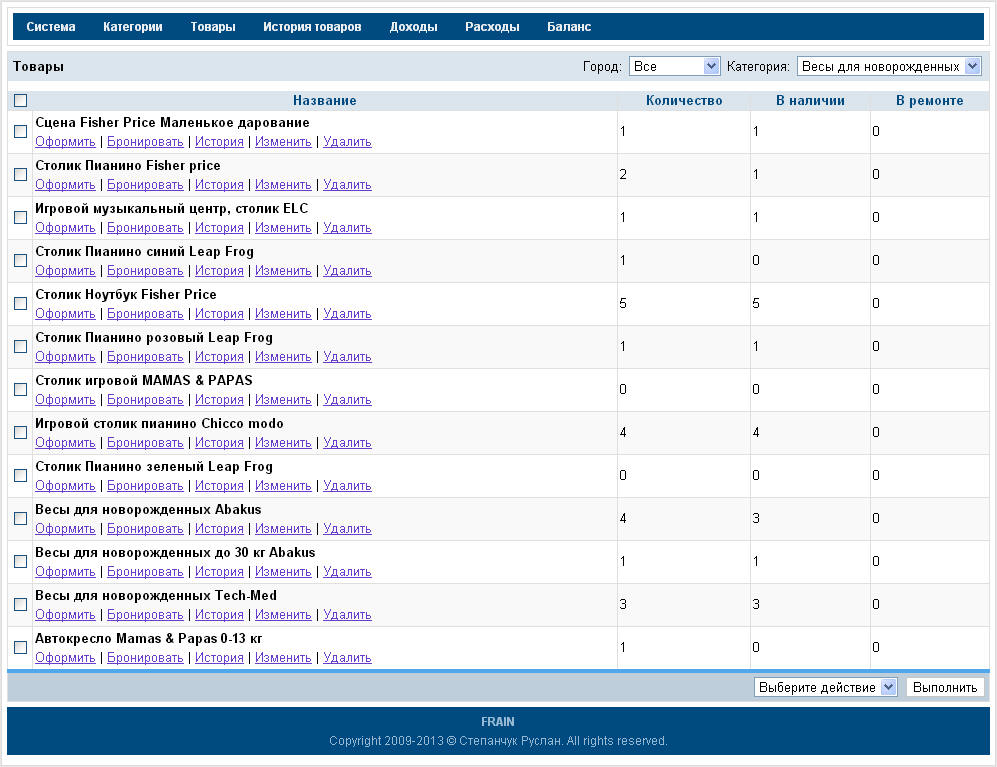997x767 pixels.
Task: Open История for Весы для новорожденных Abakus
Action: pyautogui.click(x=219, y=529)
